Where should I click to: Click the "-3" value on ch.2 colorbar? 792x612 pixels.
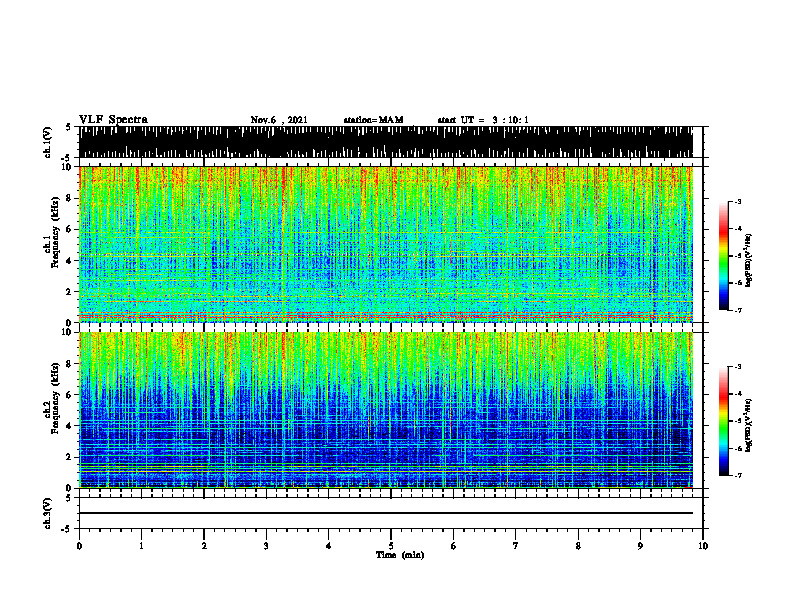coord(738,367)
